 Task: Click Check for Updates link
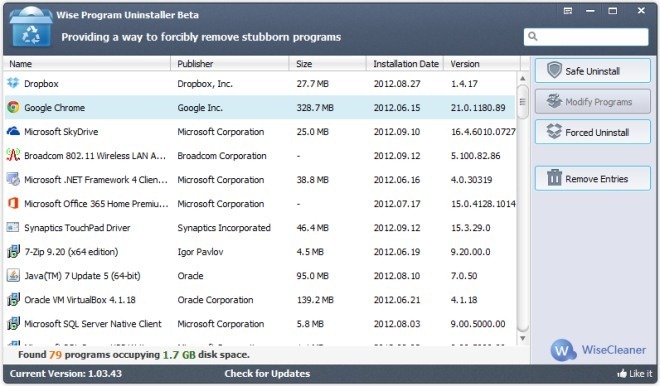pos(267,373)
